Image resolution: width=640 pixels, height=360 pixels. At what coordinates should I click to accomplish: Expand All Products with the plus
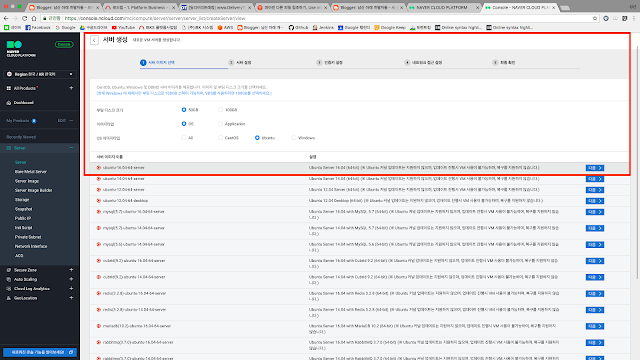pyautogui.click(x=71, y=88)
